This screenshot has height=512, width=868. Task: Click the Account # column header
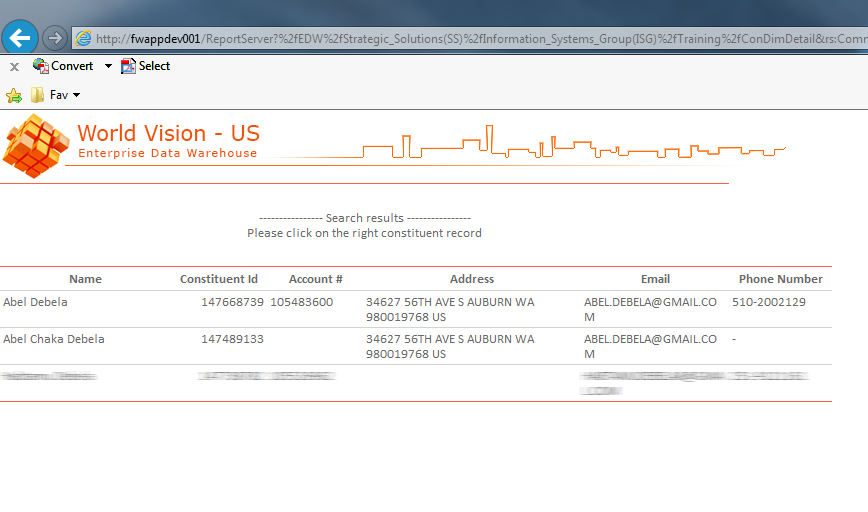click(316, 279)
